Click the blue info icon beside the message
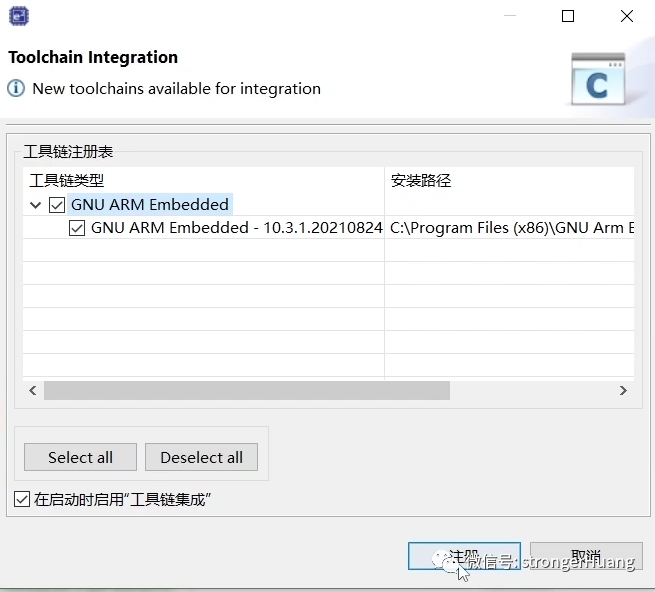The width and height of the screenshot is (655, 592). 16,88
